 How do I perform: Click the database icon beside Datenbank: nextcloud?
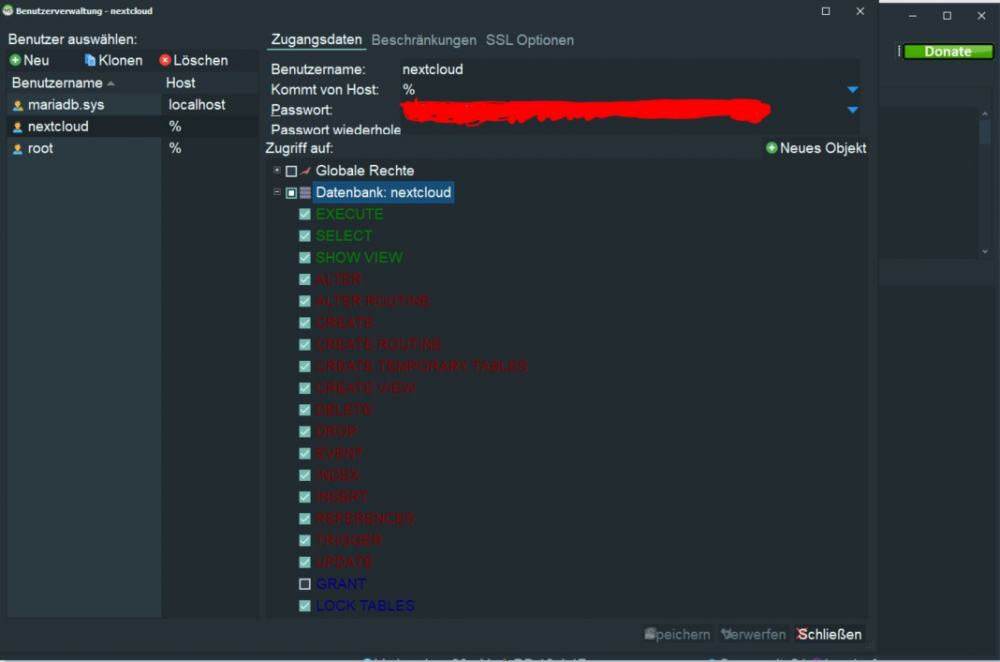(305, 193)
